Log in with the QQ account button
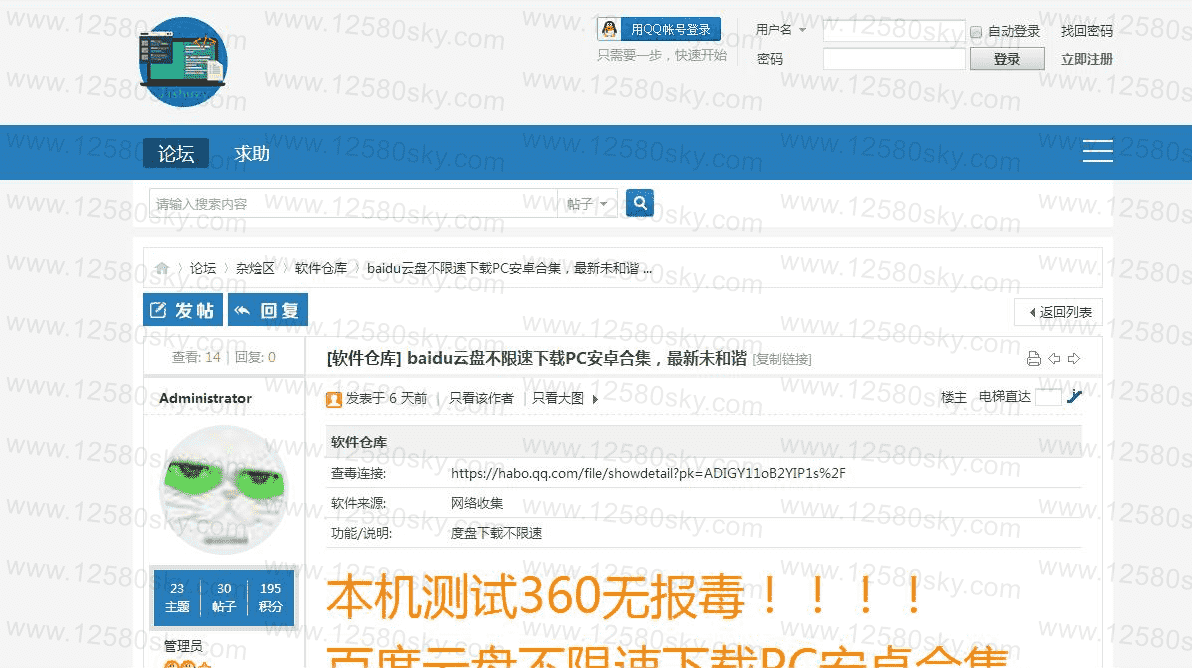The image size is (1192, 668). tap(658, 30)
